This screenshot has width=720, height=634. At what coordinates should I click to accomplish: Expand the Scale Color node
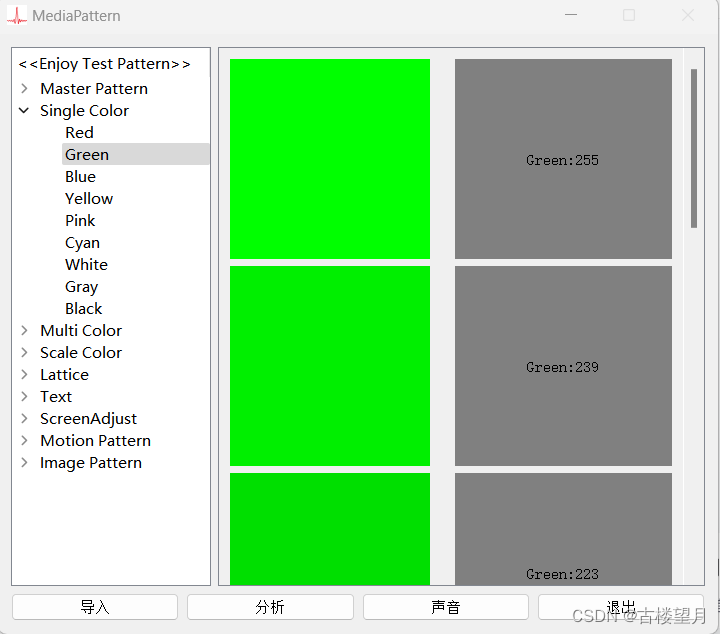tap(25, 353)
